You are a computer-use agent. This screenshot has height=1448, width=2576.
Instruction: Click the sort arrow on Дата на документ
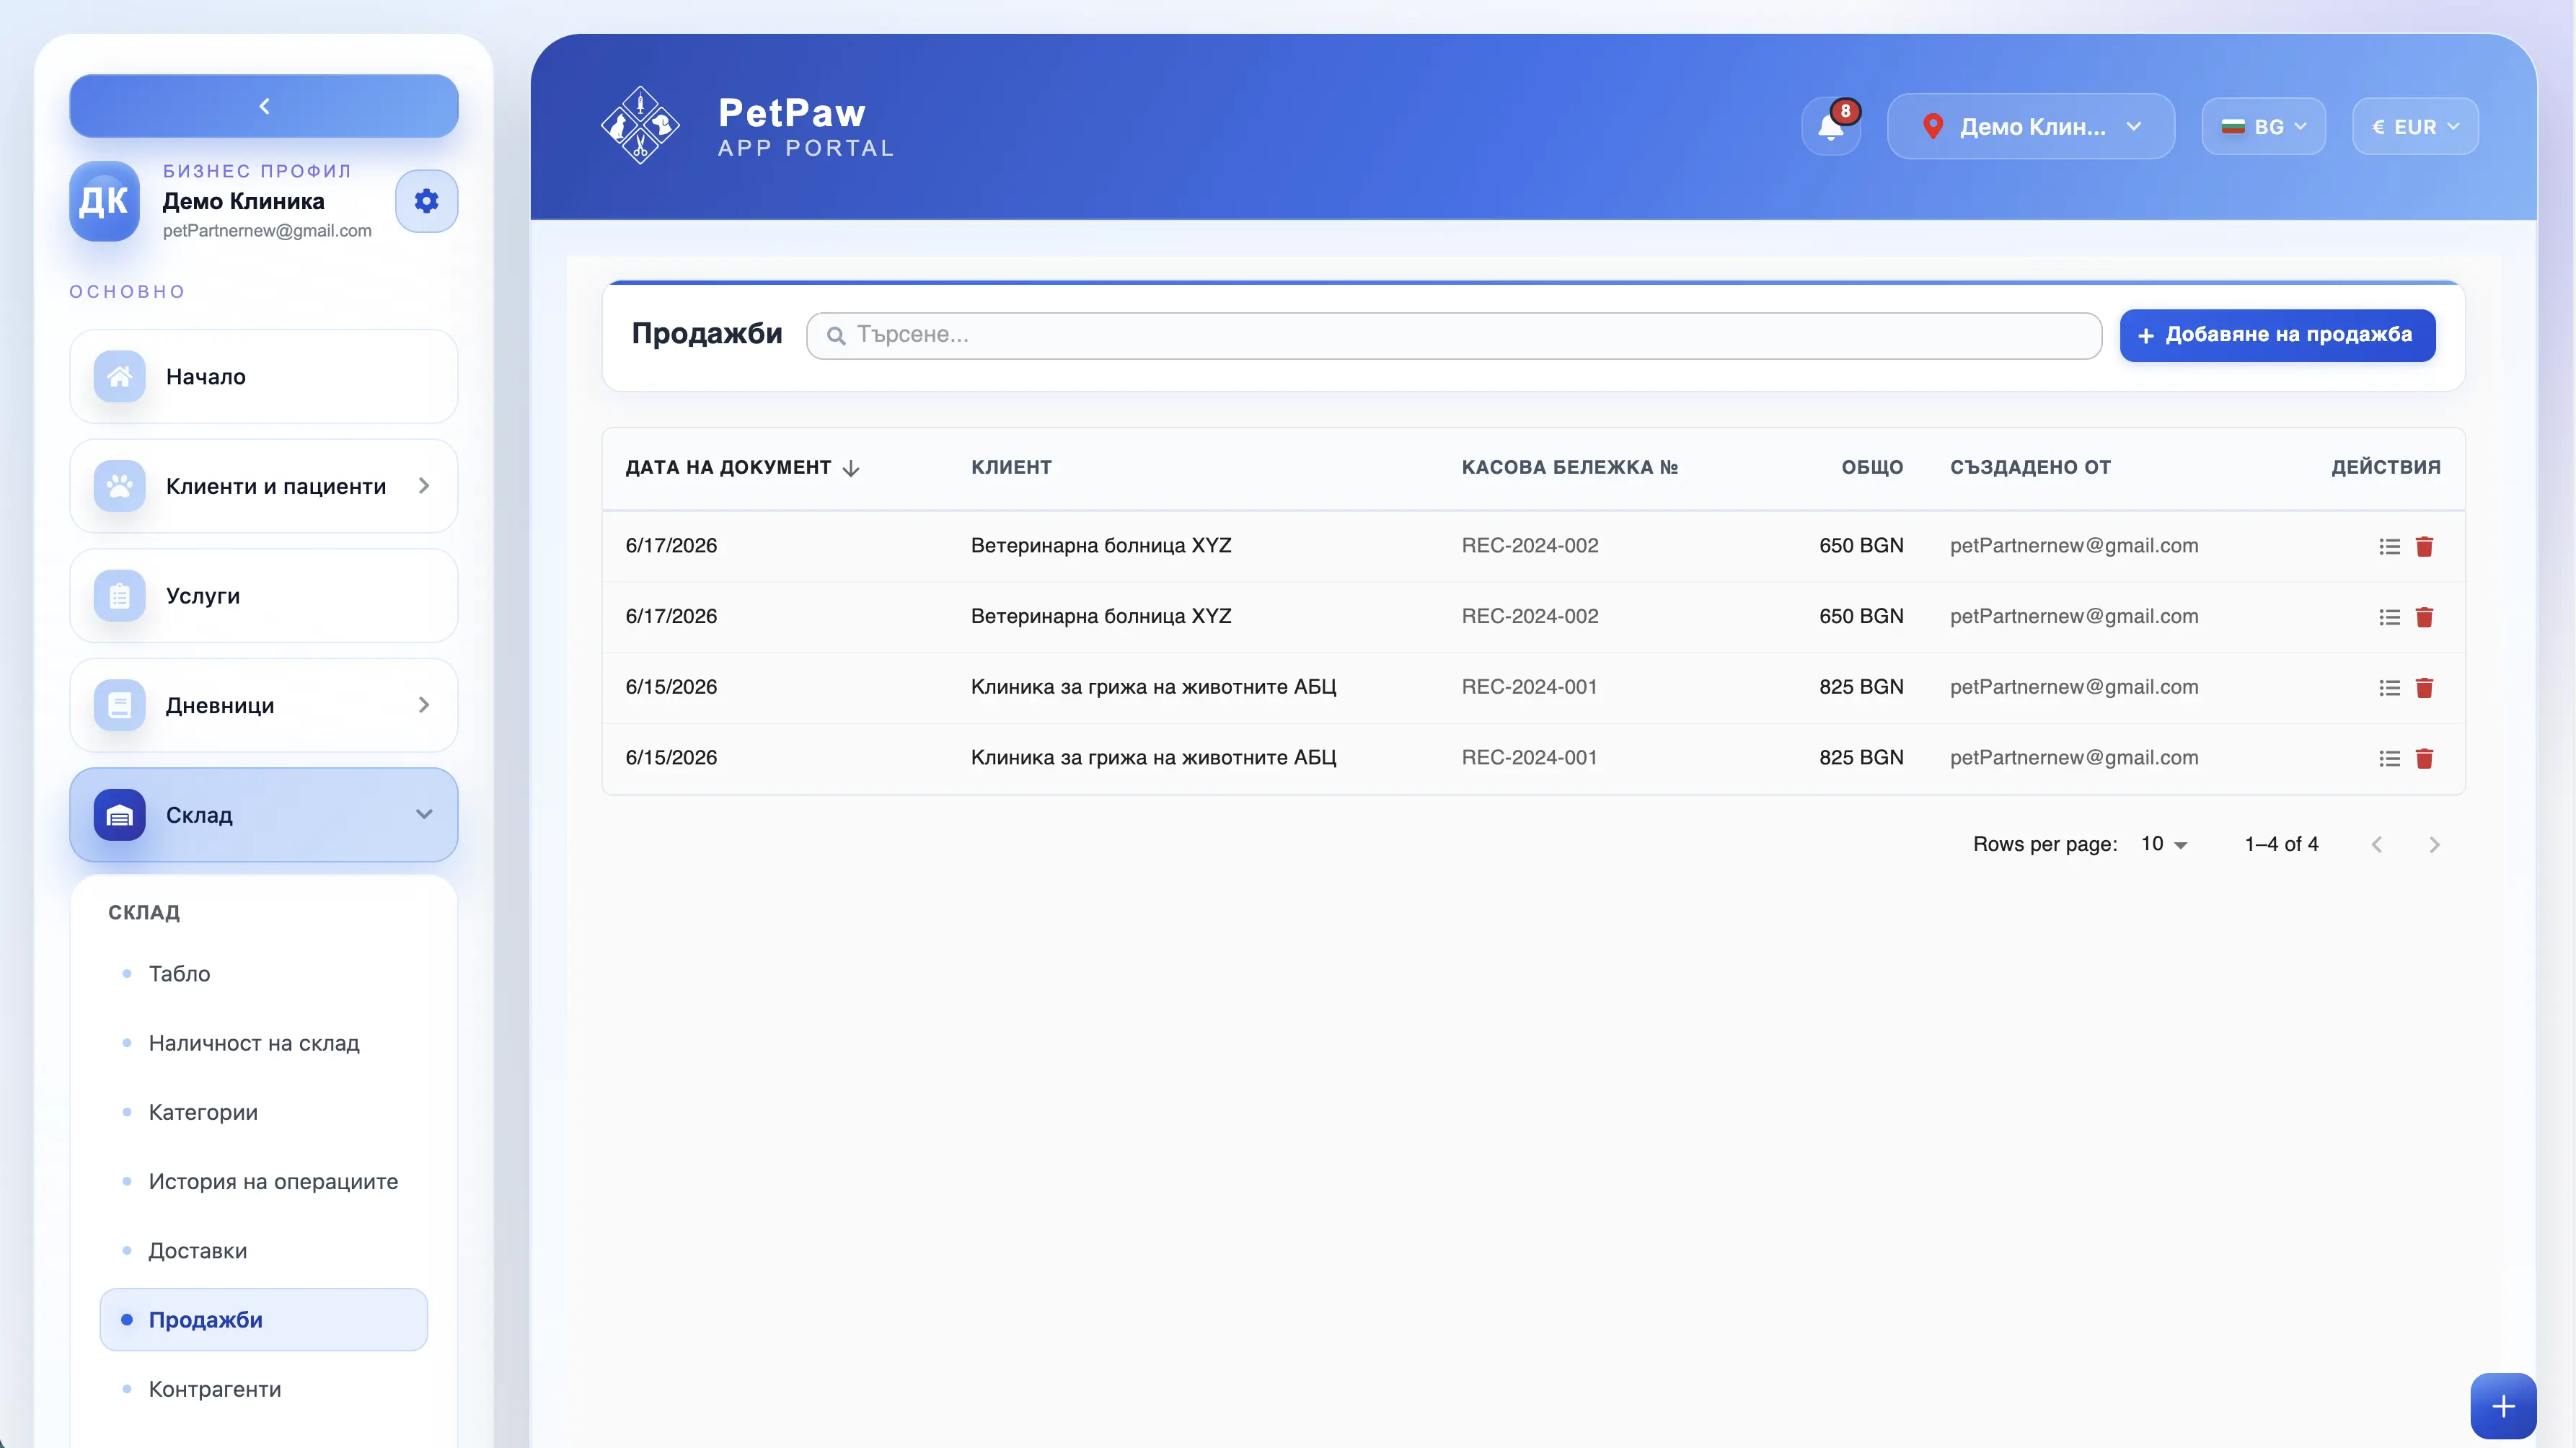coord(851,468)
